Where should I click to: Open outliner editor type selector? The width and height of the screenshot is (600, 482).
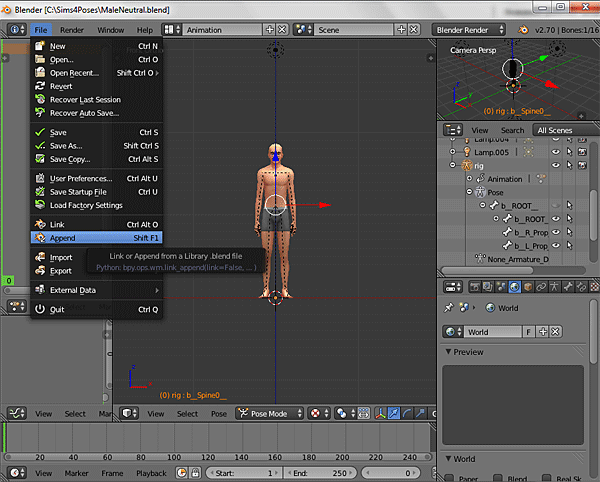pos(453,130)
